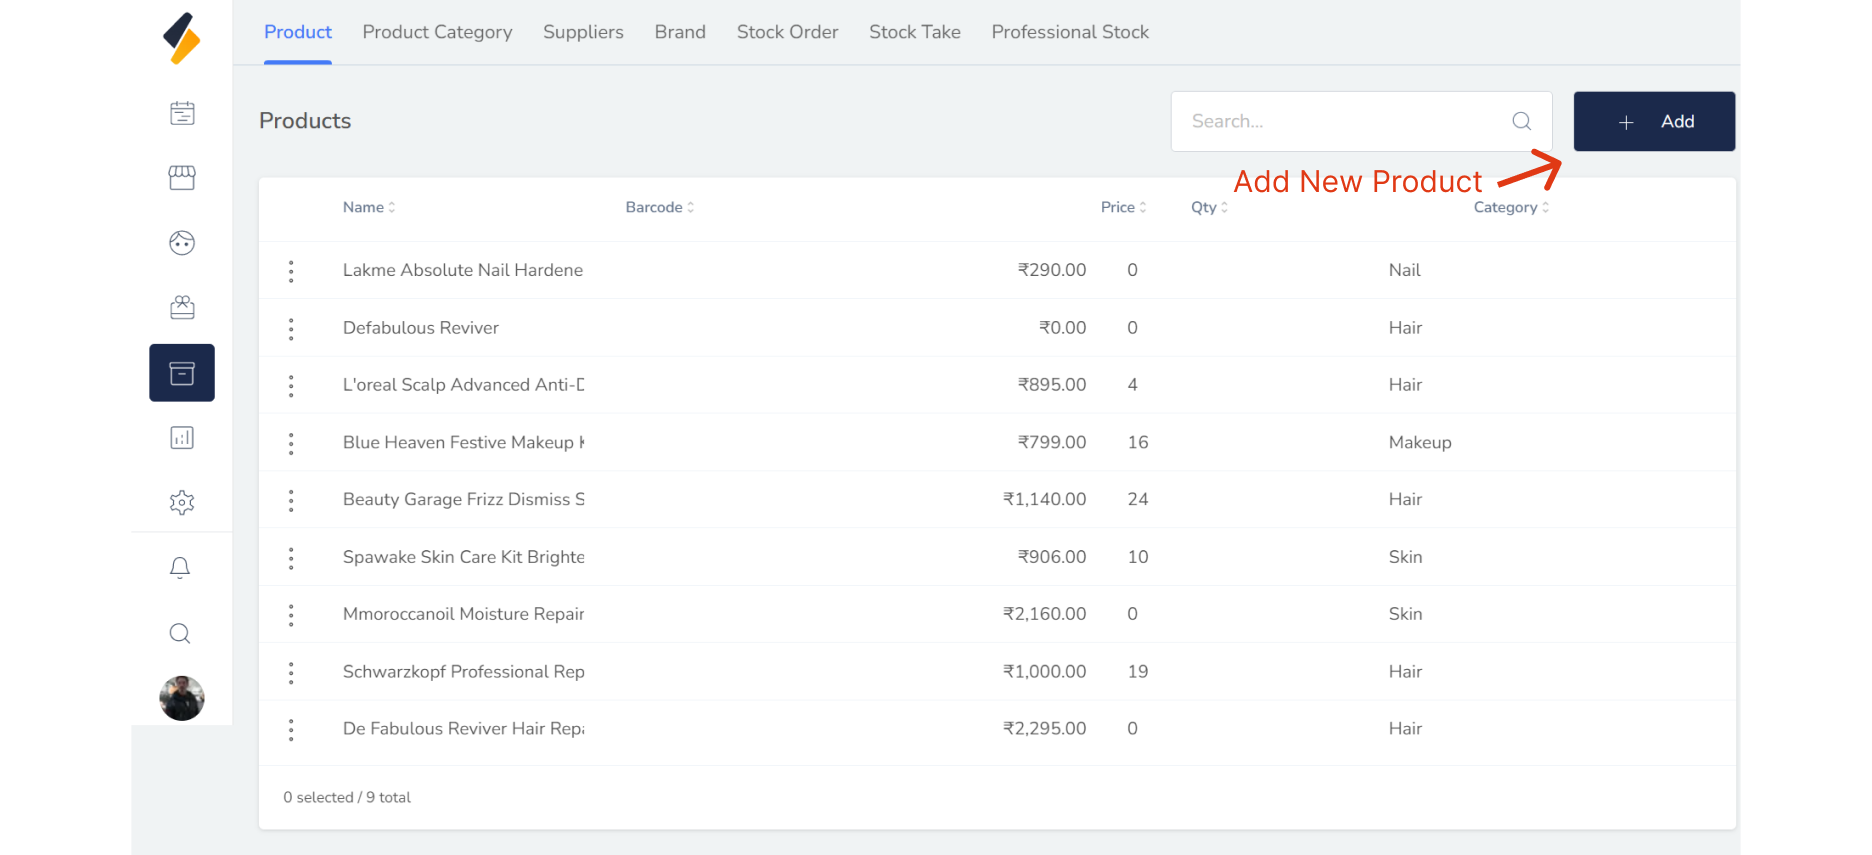Select the gift box sidebar icon
The image size is (1872, 855).
coord(182,308)
